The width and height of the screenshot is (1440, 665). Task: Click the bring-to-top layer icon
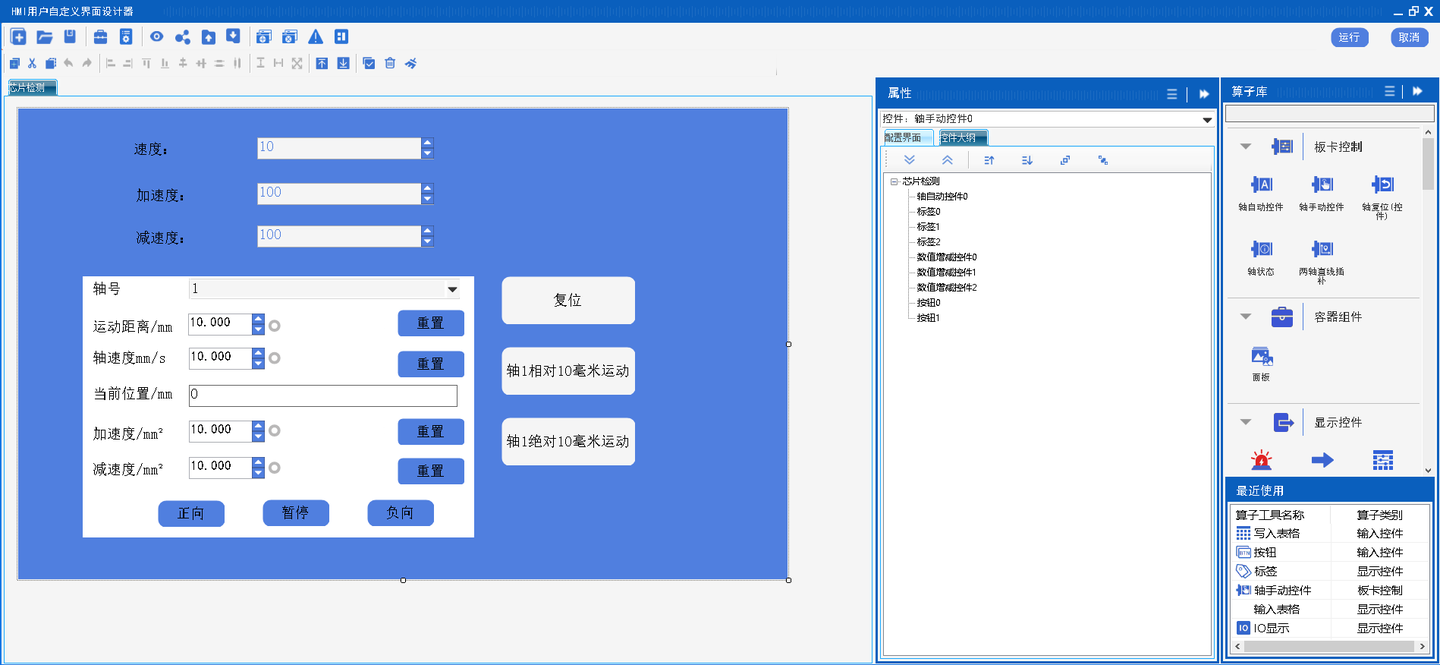point(322,63)
